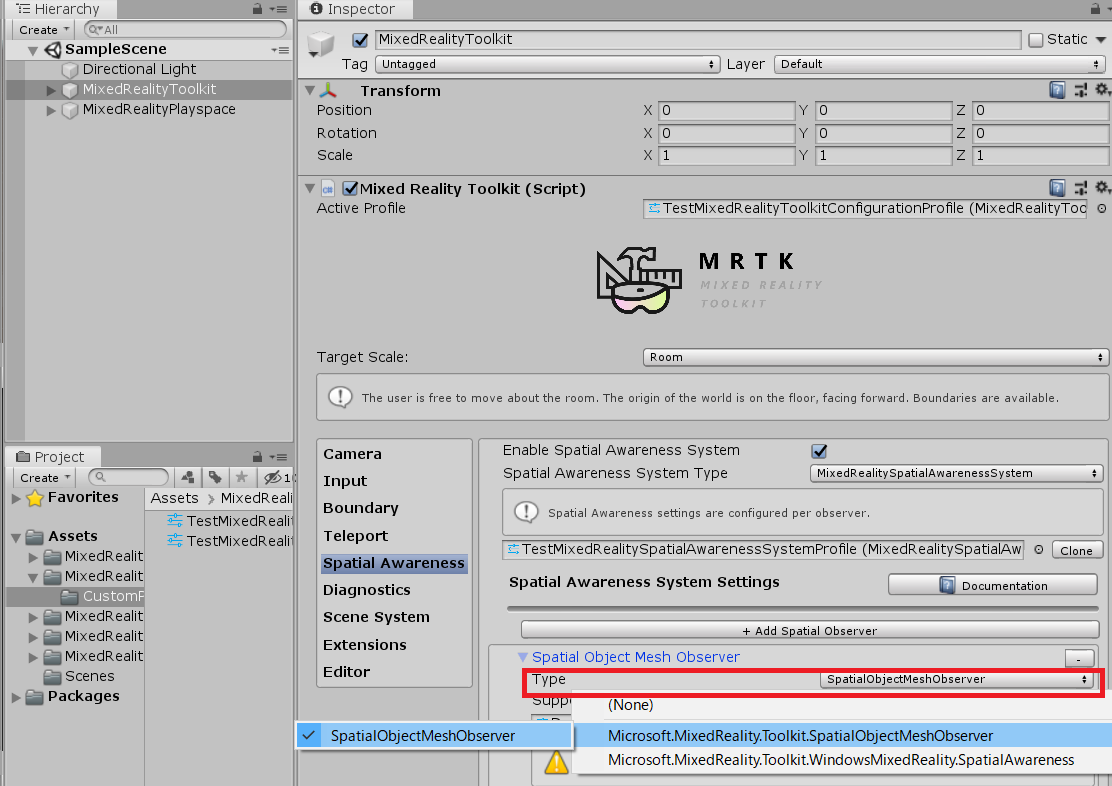Viewport: 1112px width, 786px height.
Task: Click the SampleScene Unity icon
Action: point(52,50)
